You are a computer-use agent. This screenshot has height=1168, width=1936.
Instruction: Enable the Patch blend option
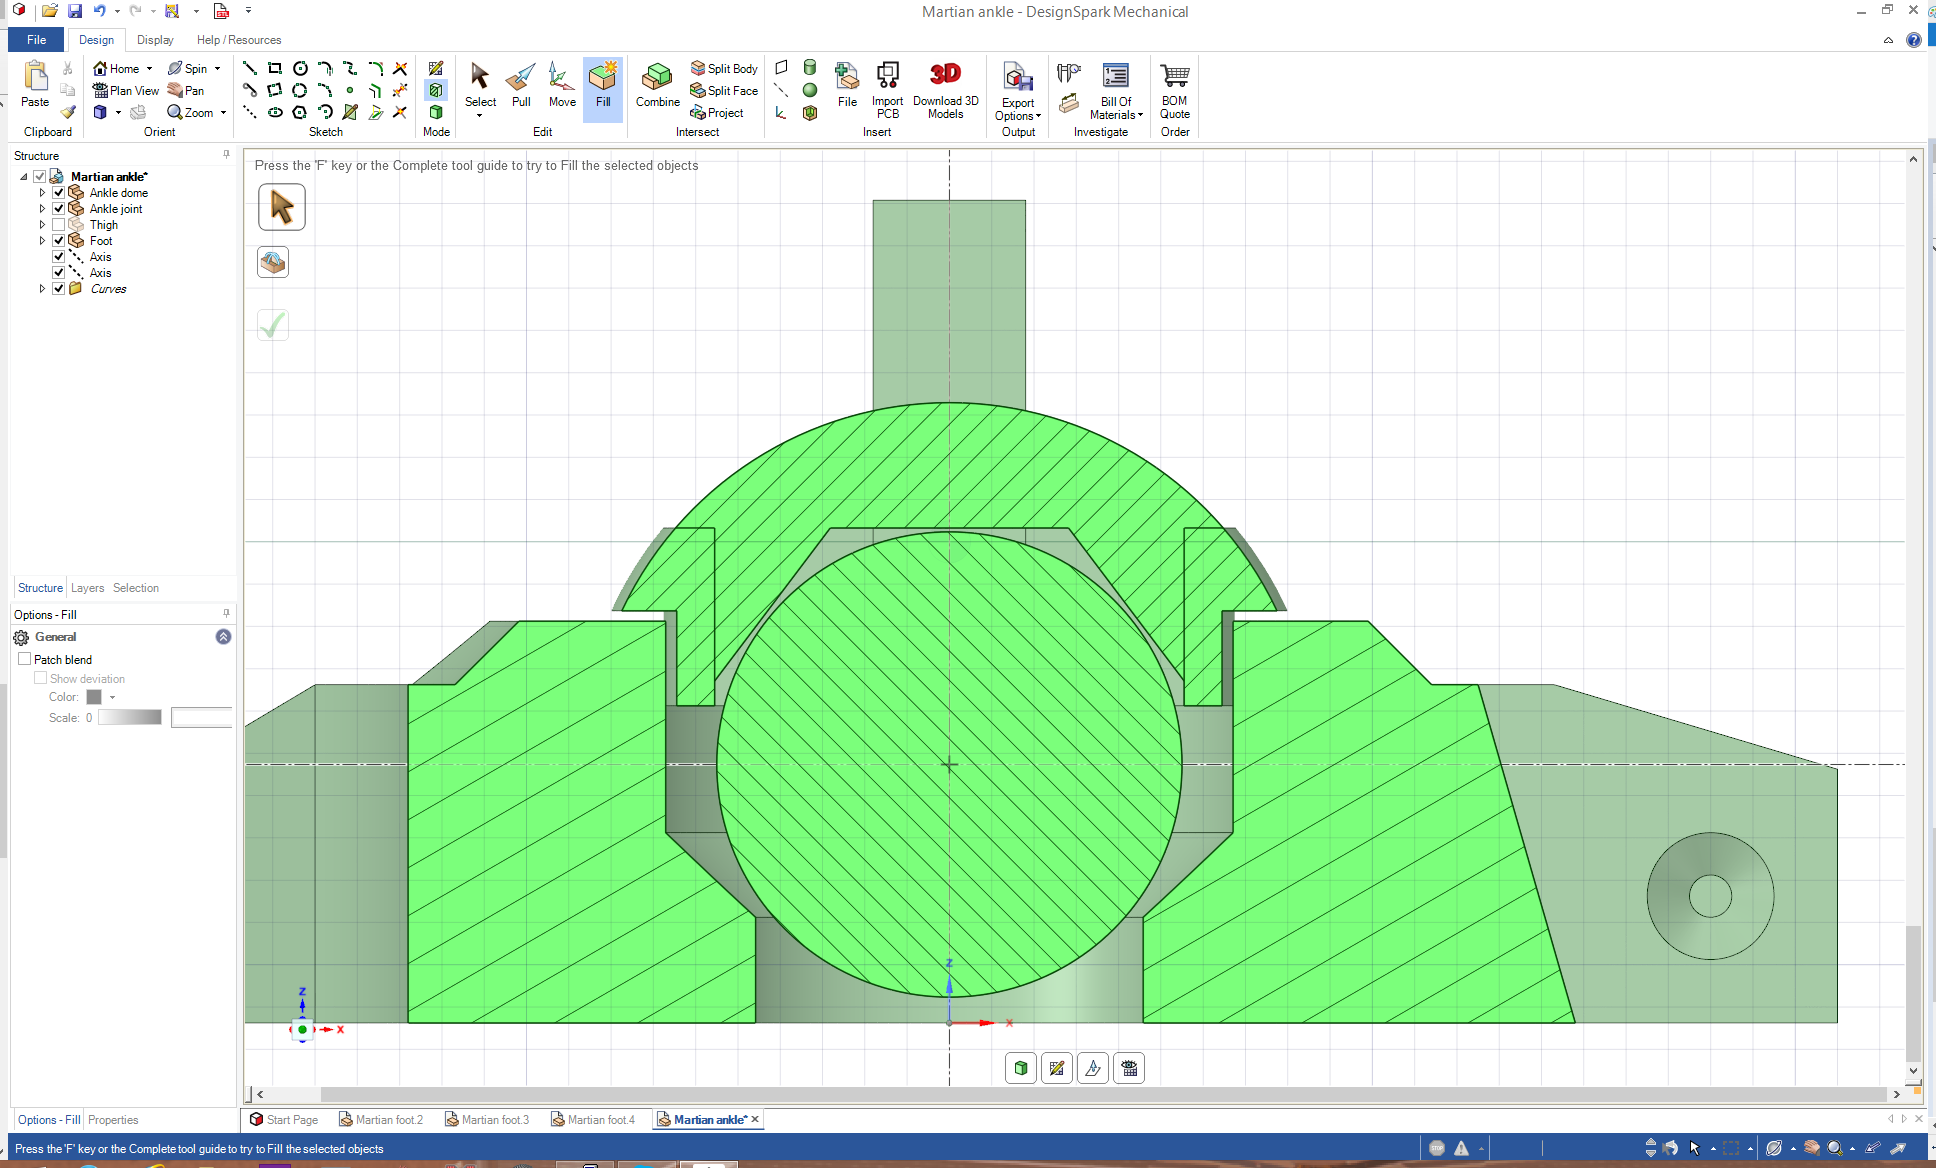point(25,659)
